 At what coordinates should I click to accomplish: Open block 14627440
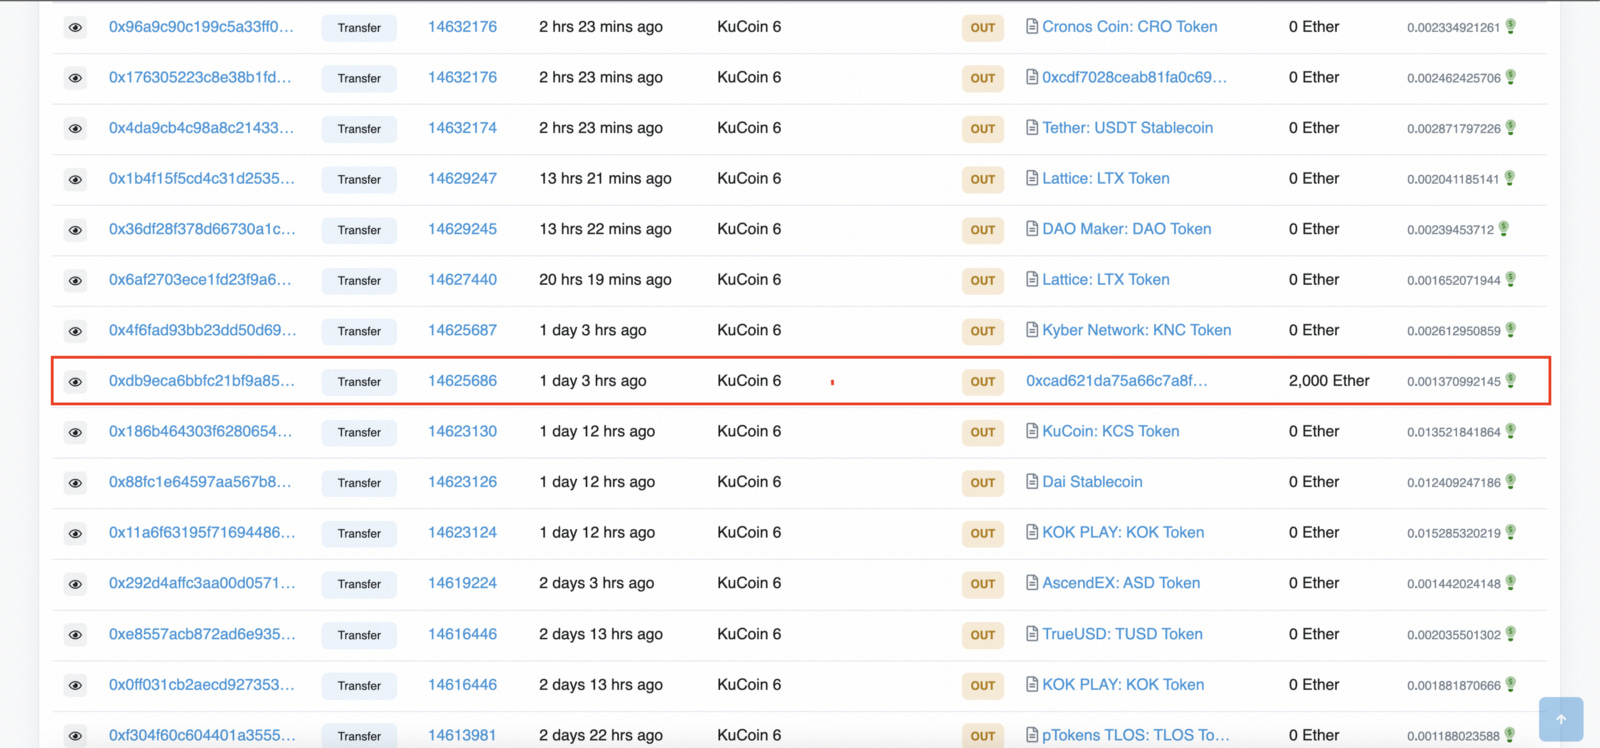pos(462,280)
